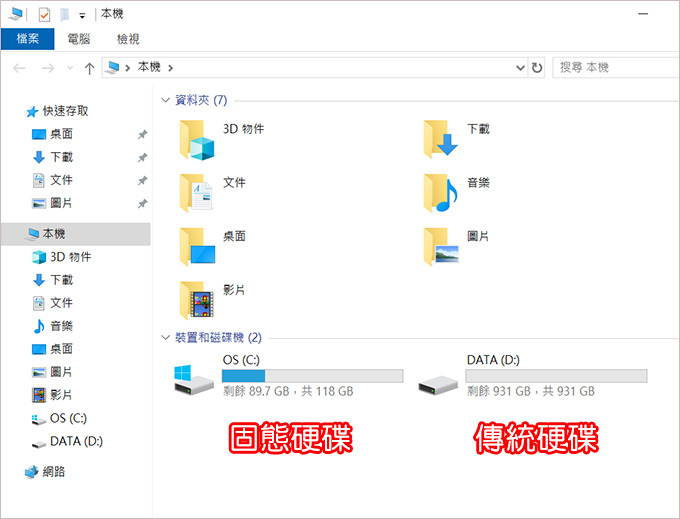Screen dimensions: 680x519
Task: Click the 搜尋 本機 search box
Action: click(616, 68)
